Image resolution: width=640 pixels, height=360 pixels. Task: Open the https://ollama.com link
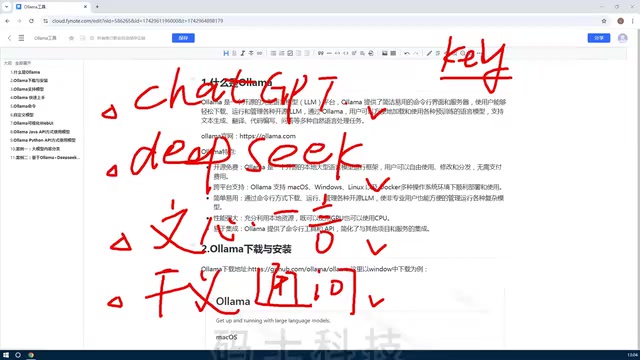click(x=267, y=136)
